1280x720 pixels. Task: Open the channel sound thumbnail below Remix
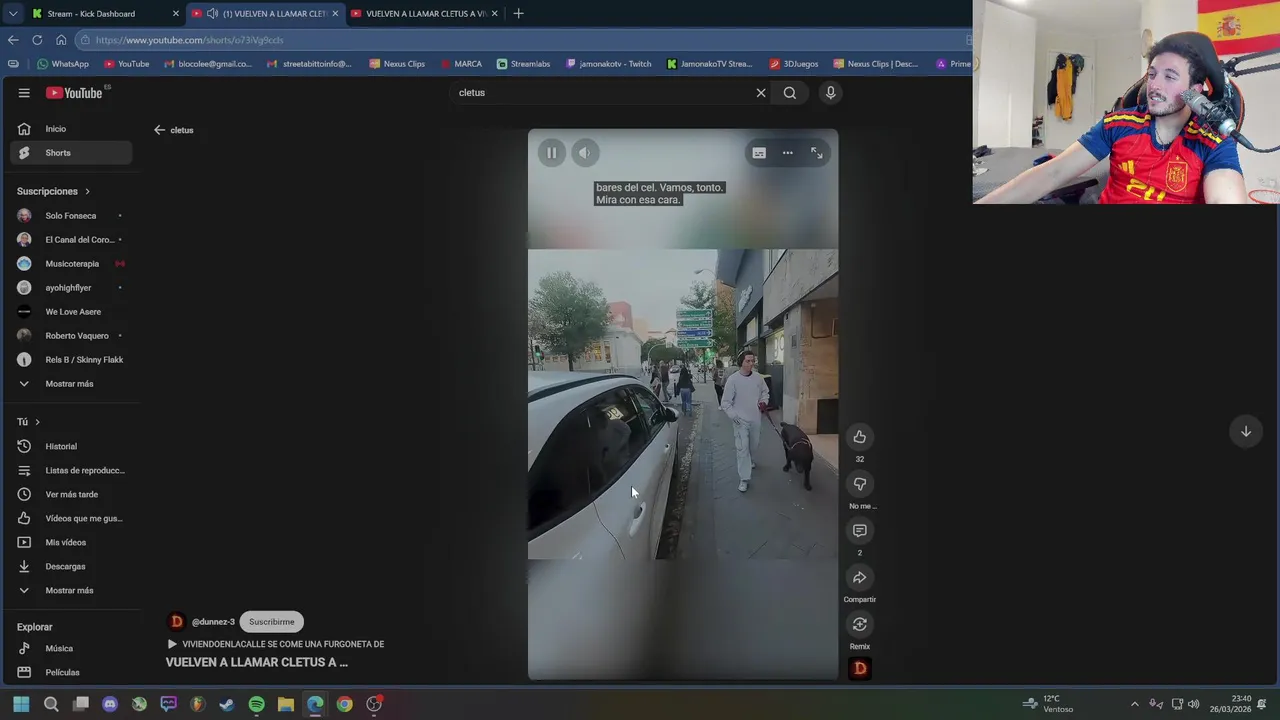[860, 669]
